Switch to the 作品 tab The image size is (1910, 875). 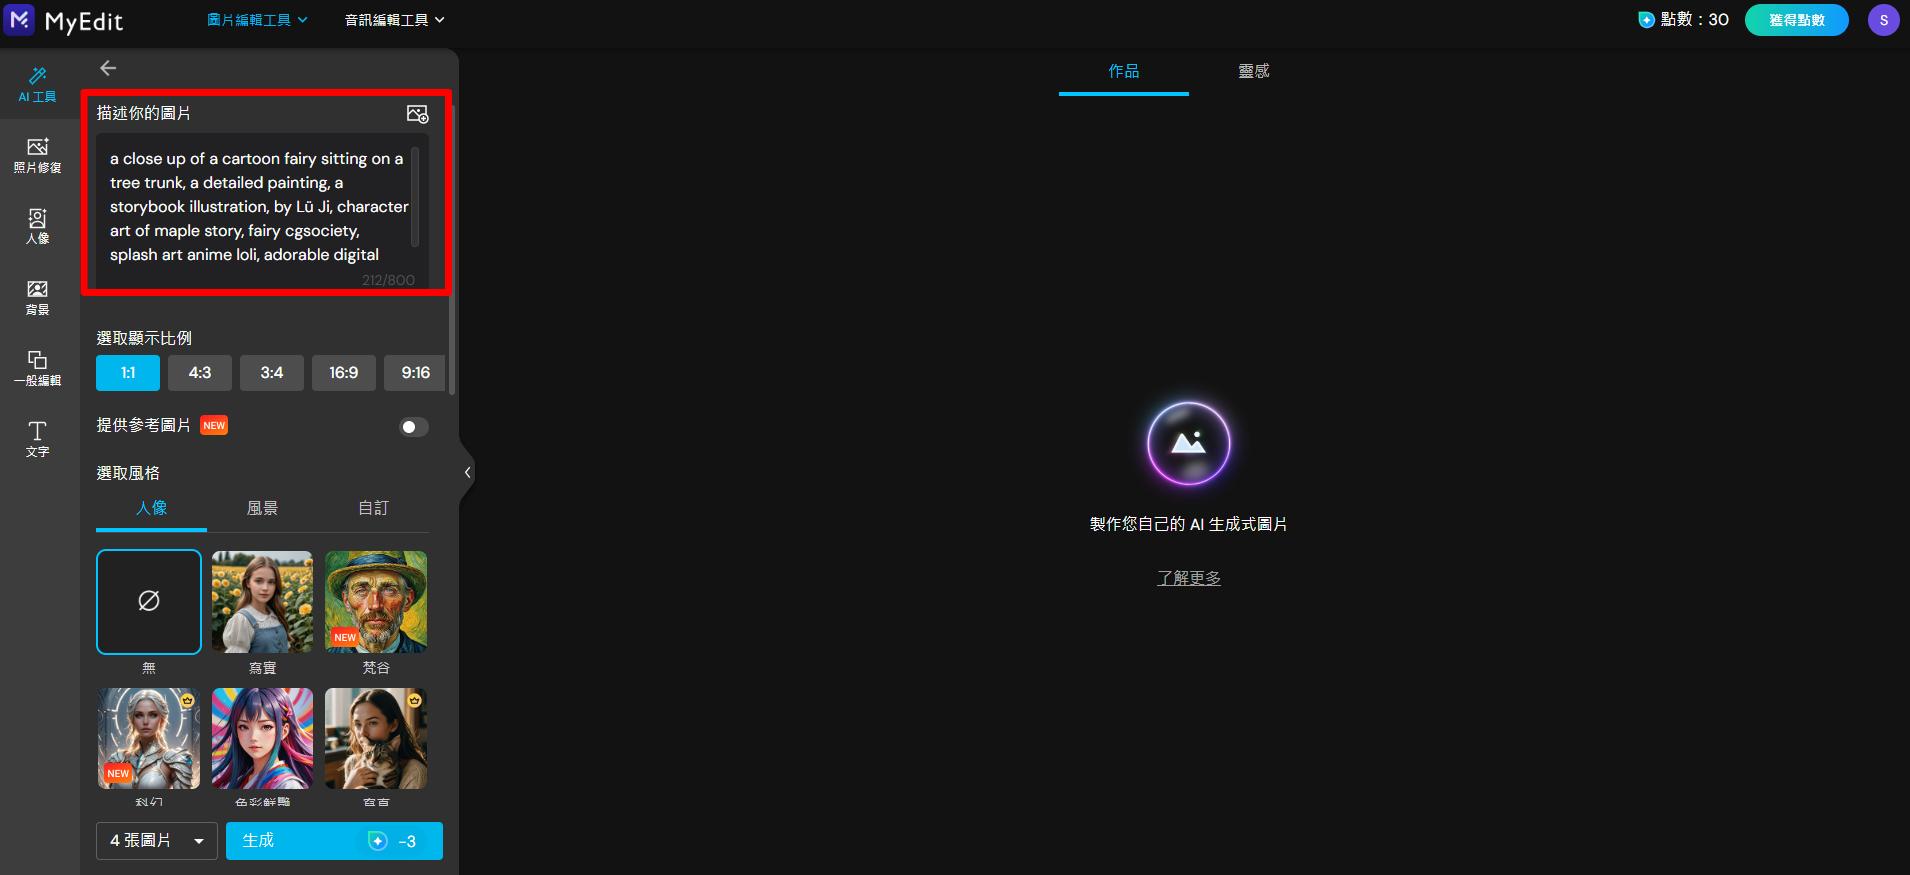tap(1124, 71)
